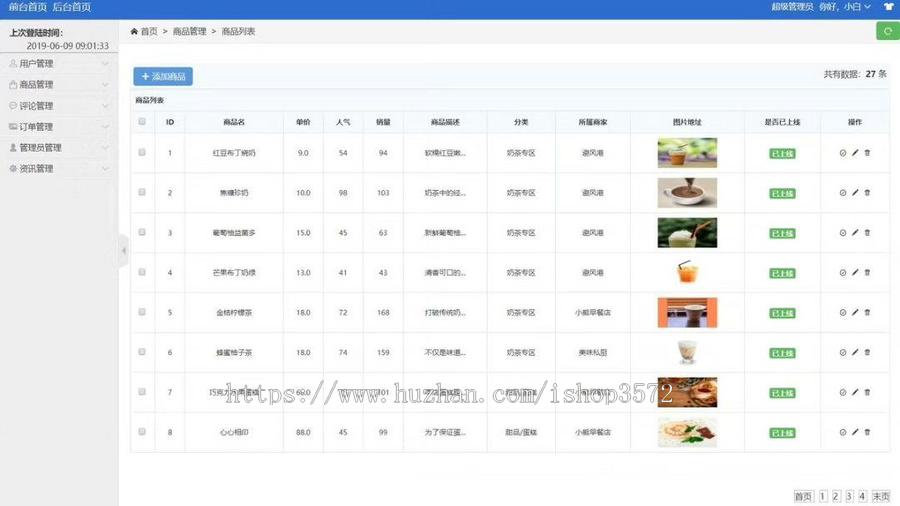
Task: Edit product ID 4 with pencil icon
Action: click(855, 273)
